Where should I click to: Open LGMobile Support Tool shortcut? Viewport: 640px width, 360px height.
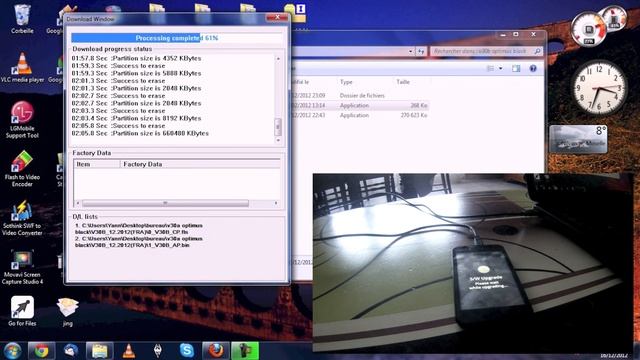click(x=22, y=120)
